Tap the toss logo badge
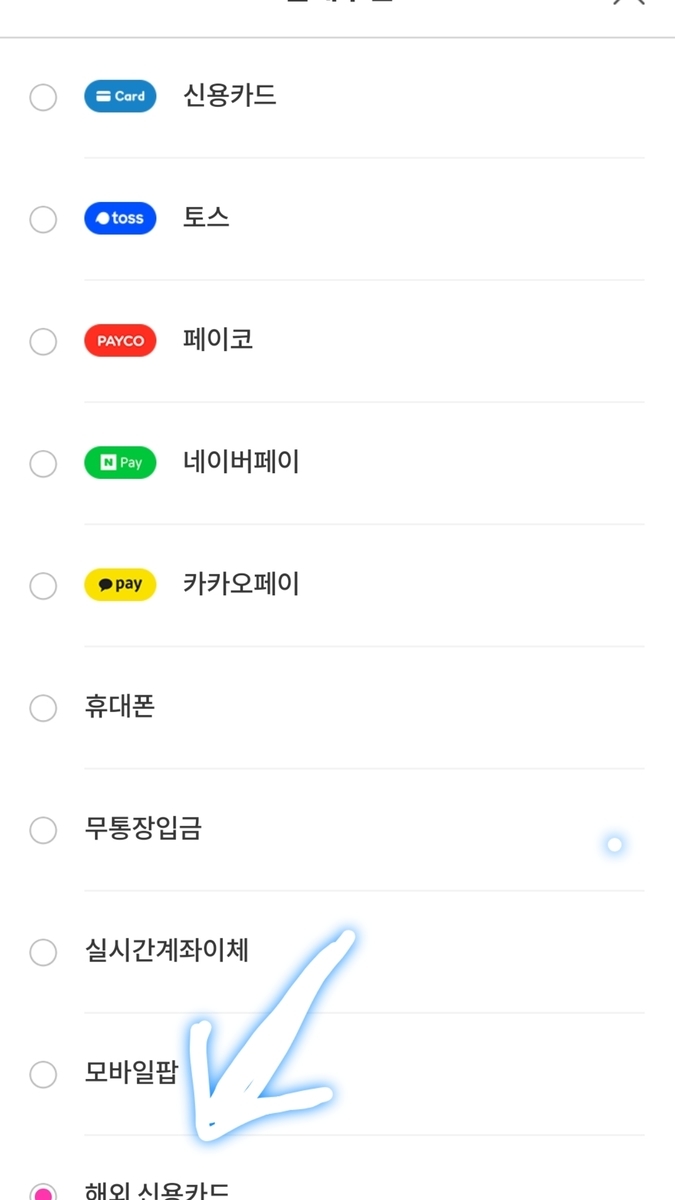Image resolution: width=675 pixels, height=1200 pixels. point(120,218)
